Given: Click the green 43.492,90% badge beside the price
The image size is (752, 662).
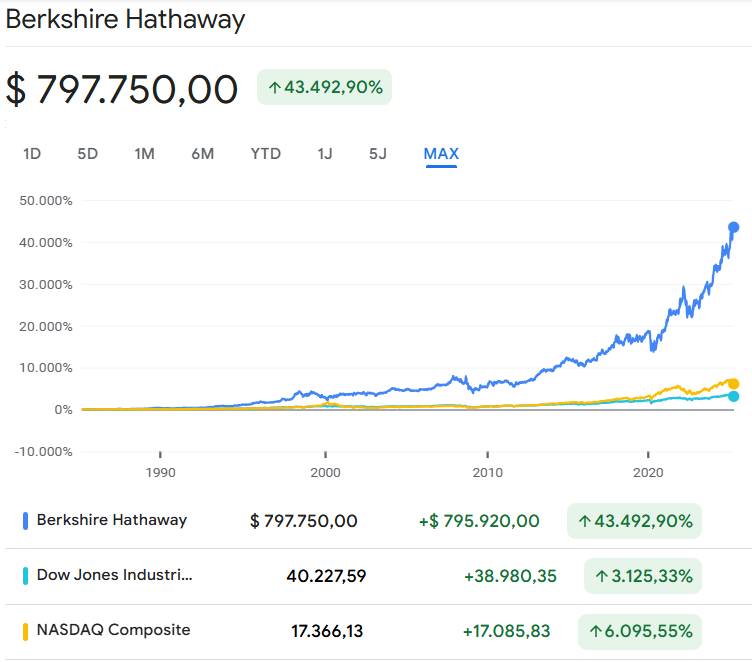Looking at the screenshot, I should (325, 87).
